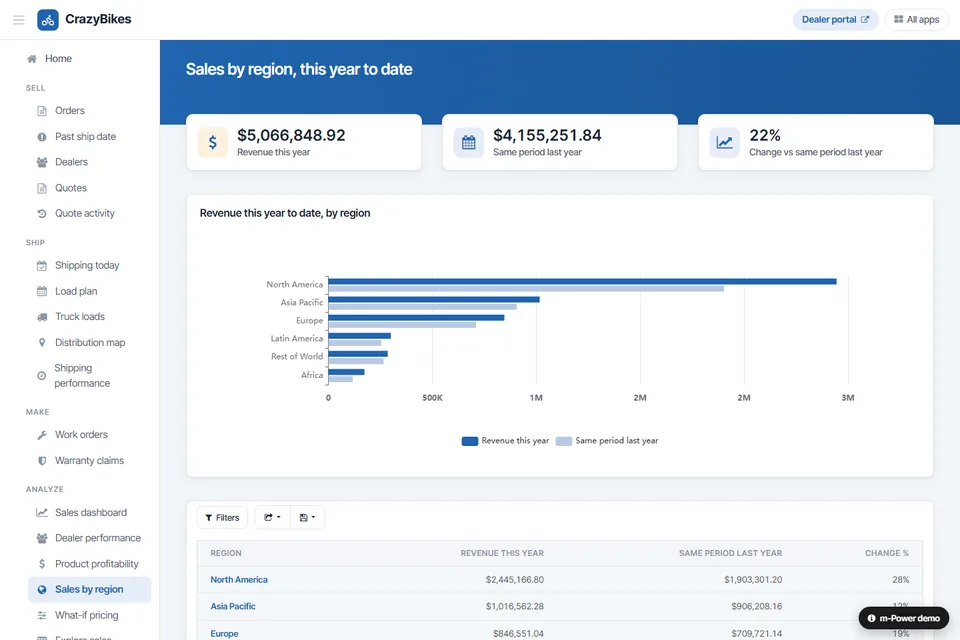
Task: Toggle Same period last year legend swatch
Action: pos(564,441)
